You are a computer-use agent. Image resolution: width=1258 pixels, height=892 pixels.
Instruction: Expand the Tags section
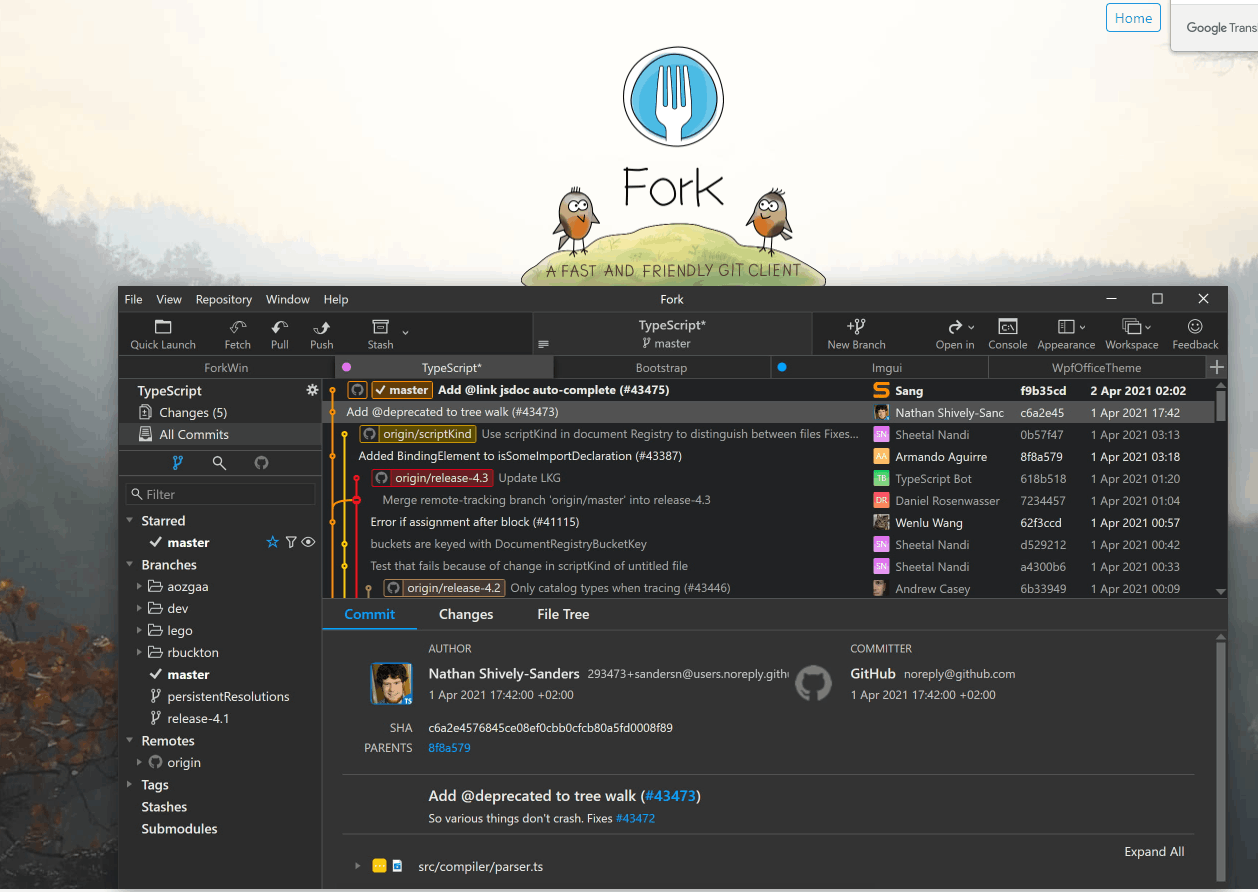[x=130, y=784]
